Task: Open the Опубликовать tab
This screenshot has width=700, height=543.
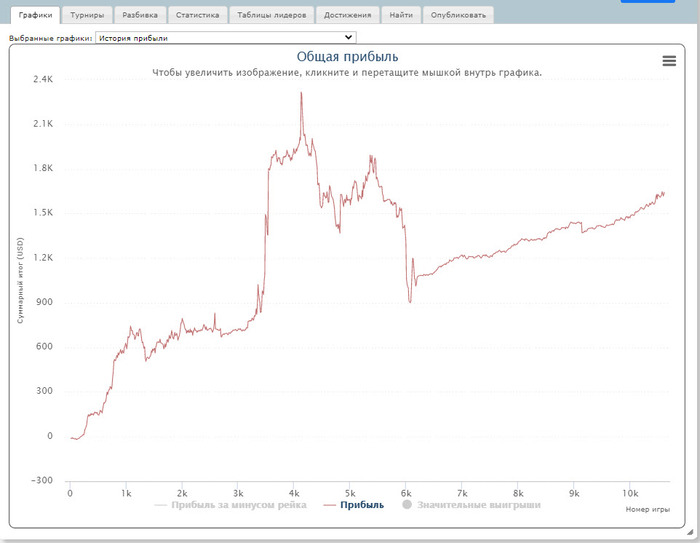Action: [x=458, y=15]
